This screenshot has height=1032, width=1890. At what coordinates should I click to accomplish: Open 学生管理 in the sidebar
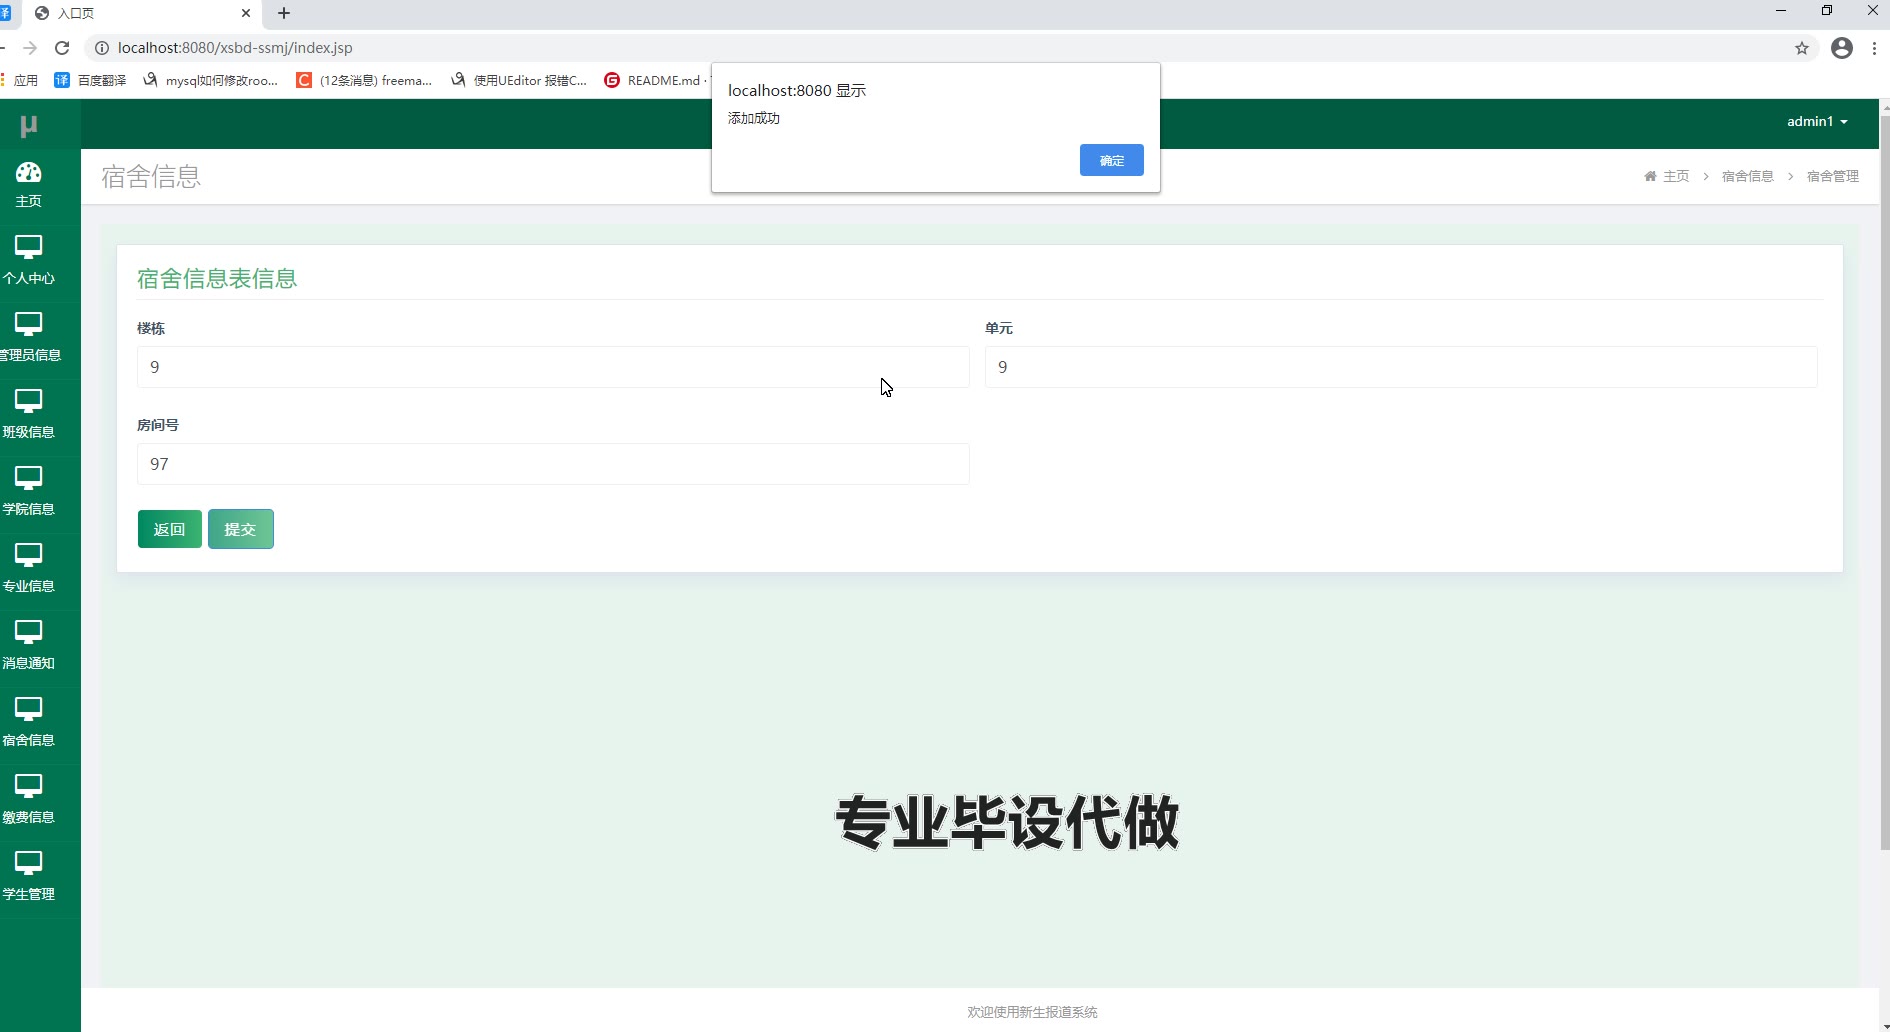(28, 877)
